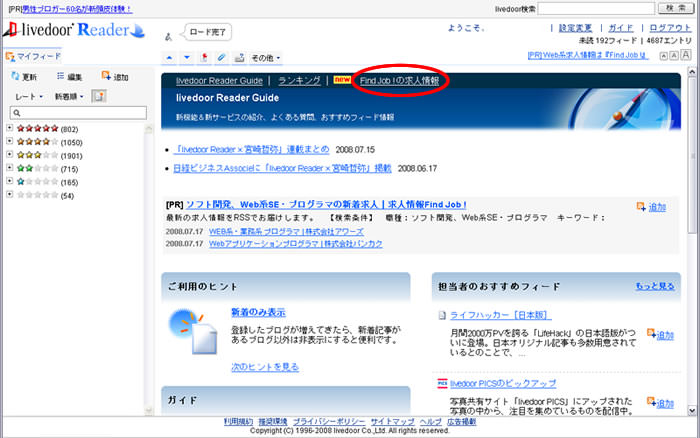Open 設定変更 settings link

575,28
